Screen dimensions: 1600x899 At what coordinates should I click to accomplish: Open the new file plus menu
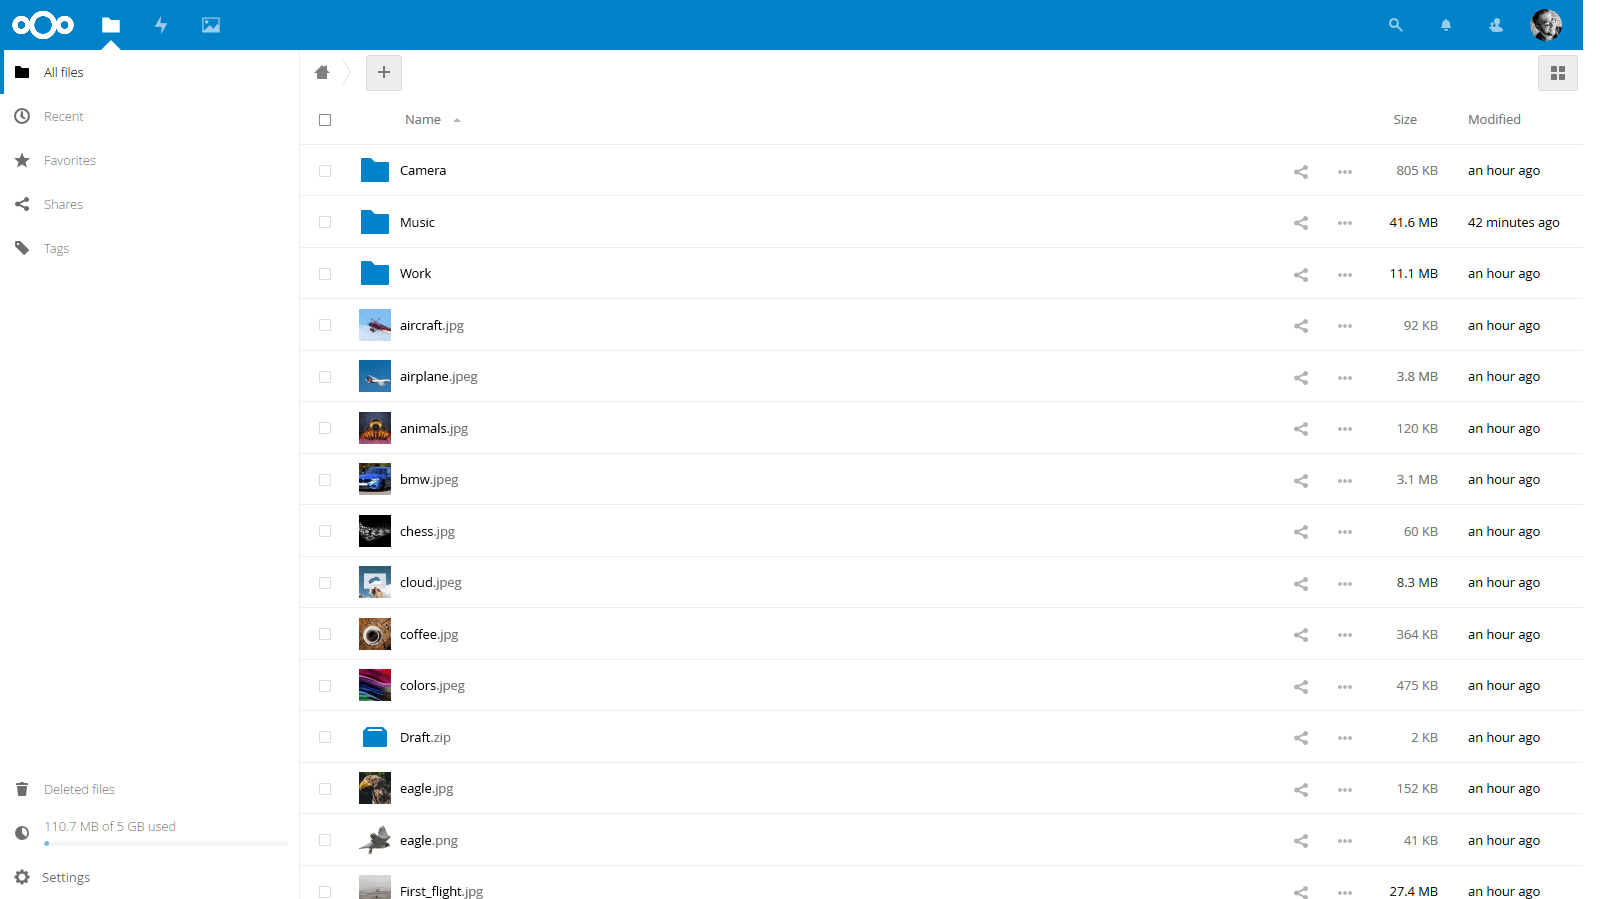[x=384, y=72]
